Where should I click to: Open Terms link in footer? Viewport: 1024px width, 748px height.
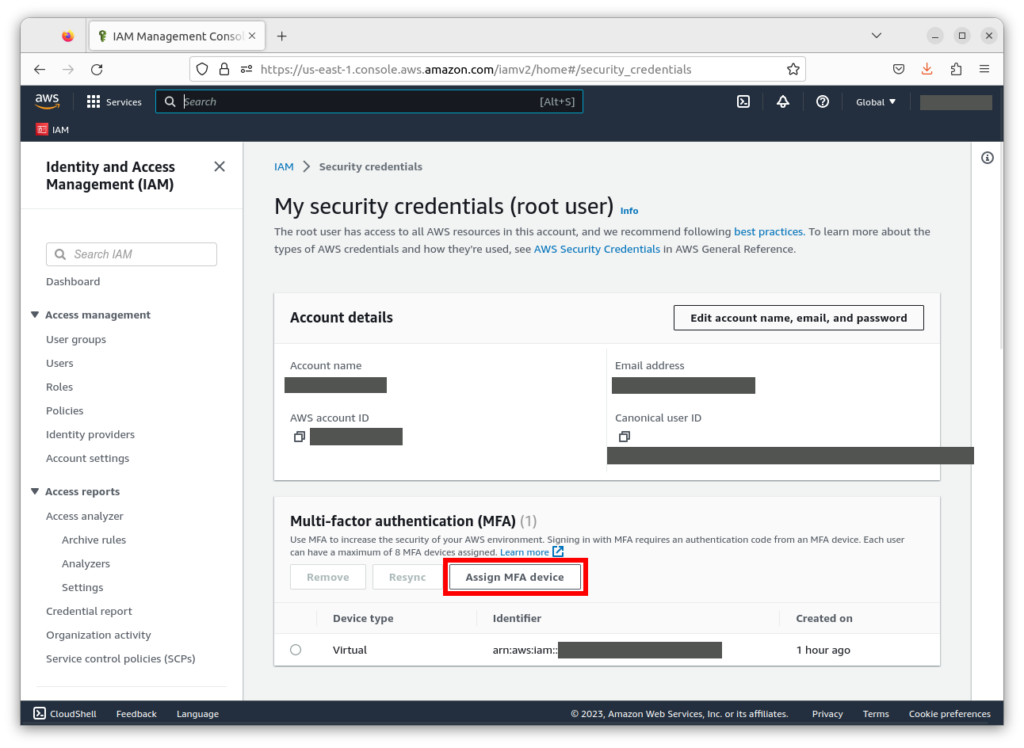[x=876, y=714]
